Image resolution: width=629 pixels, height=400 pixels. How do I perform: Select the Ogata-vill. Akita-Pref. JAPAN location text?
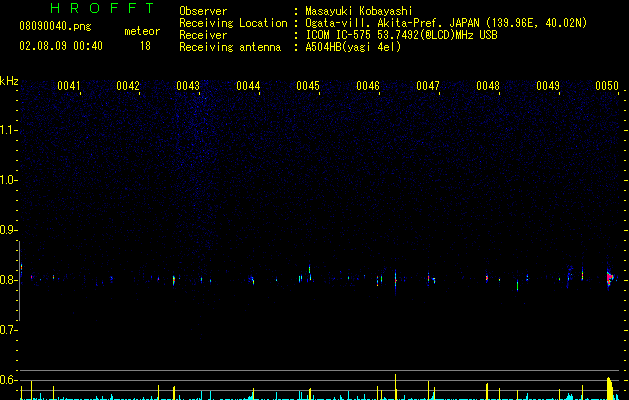(x=446, y=23)
